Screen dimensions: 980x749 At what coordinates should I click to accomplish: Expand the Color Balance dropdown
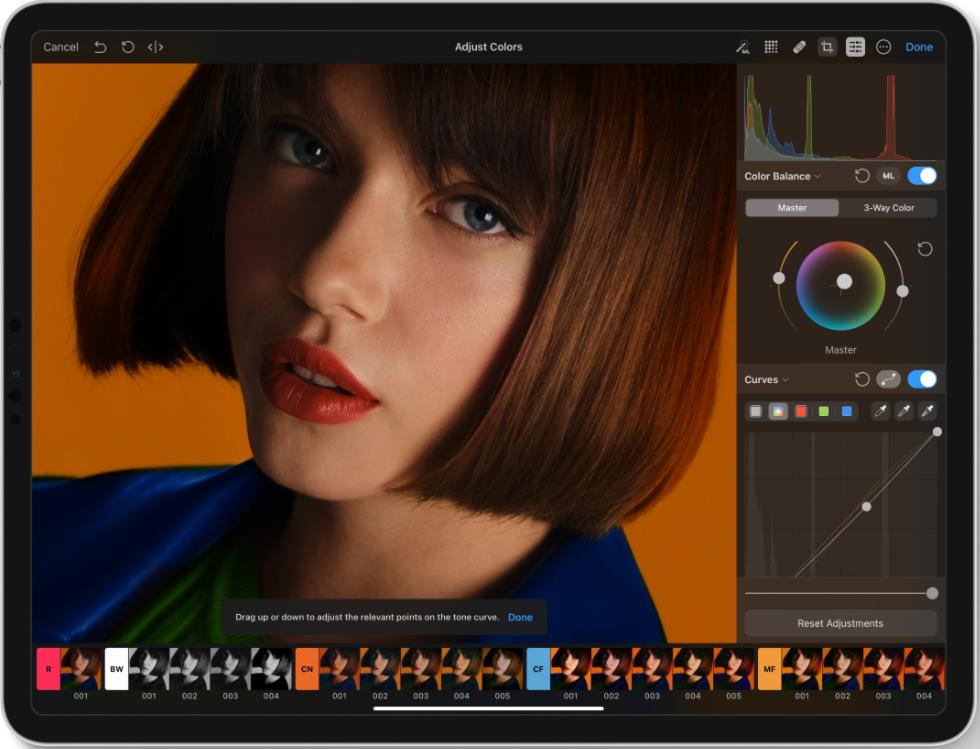(x=782, y=176)
